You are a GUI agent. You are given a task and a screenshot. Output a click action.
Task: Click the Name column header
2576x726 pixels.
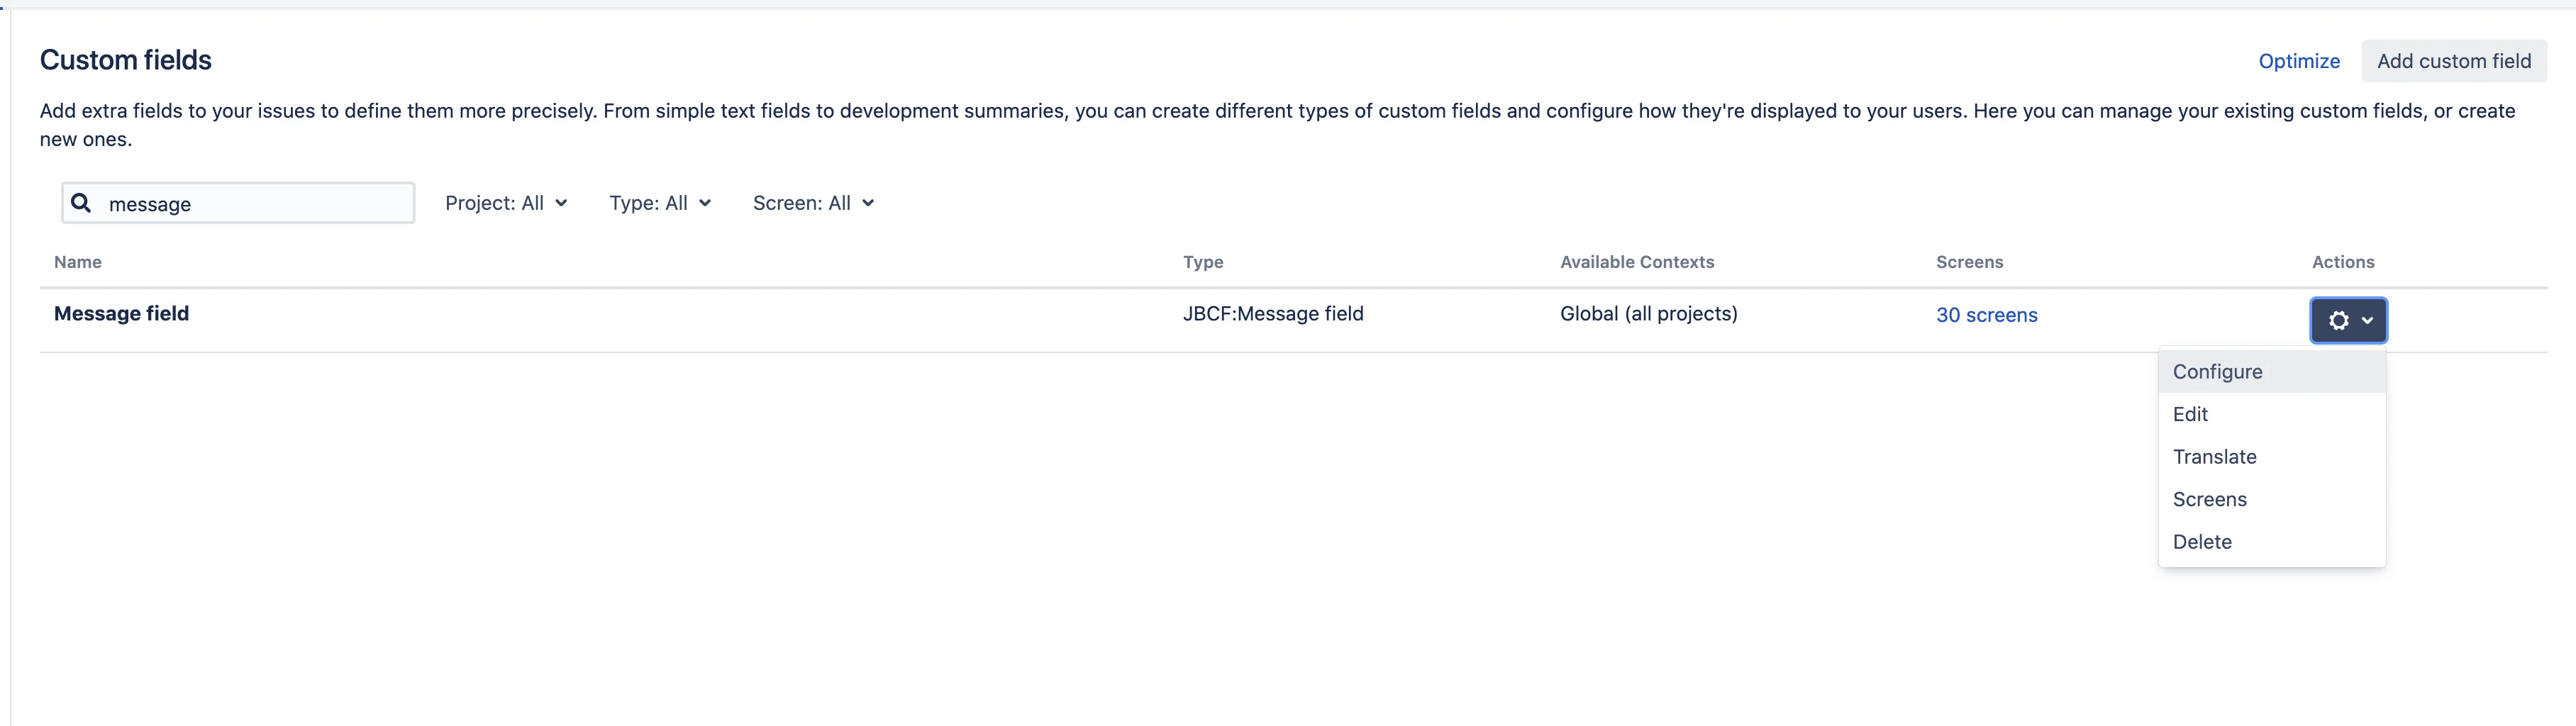click(78, 262)
